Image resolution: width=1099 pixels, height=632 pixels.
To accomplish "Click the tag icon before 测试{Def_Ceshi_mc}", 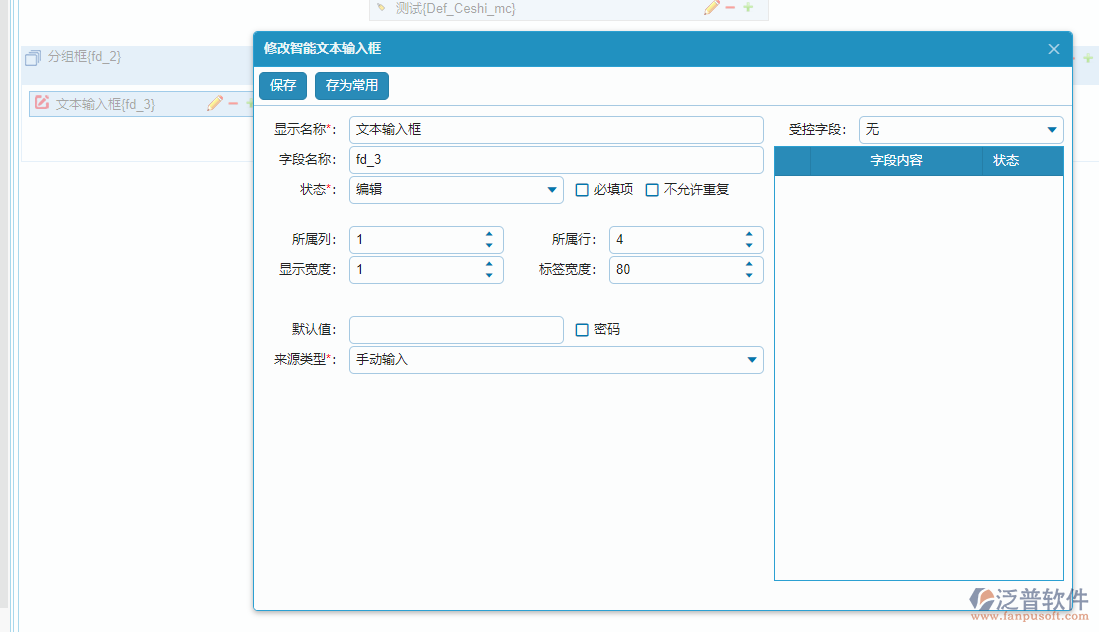I will click(x=382, y=8).
